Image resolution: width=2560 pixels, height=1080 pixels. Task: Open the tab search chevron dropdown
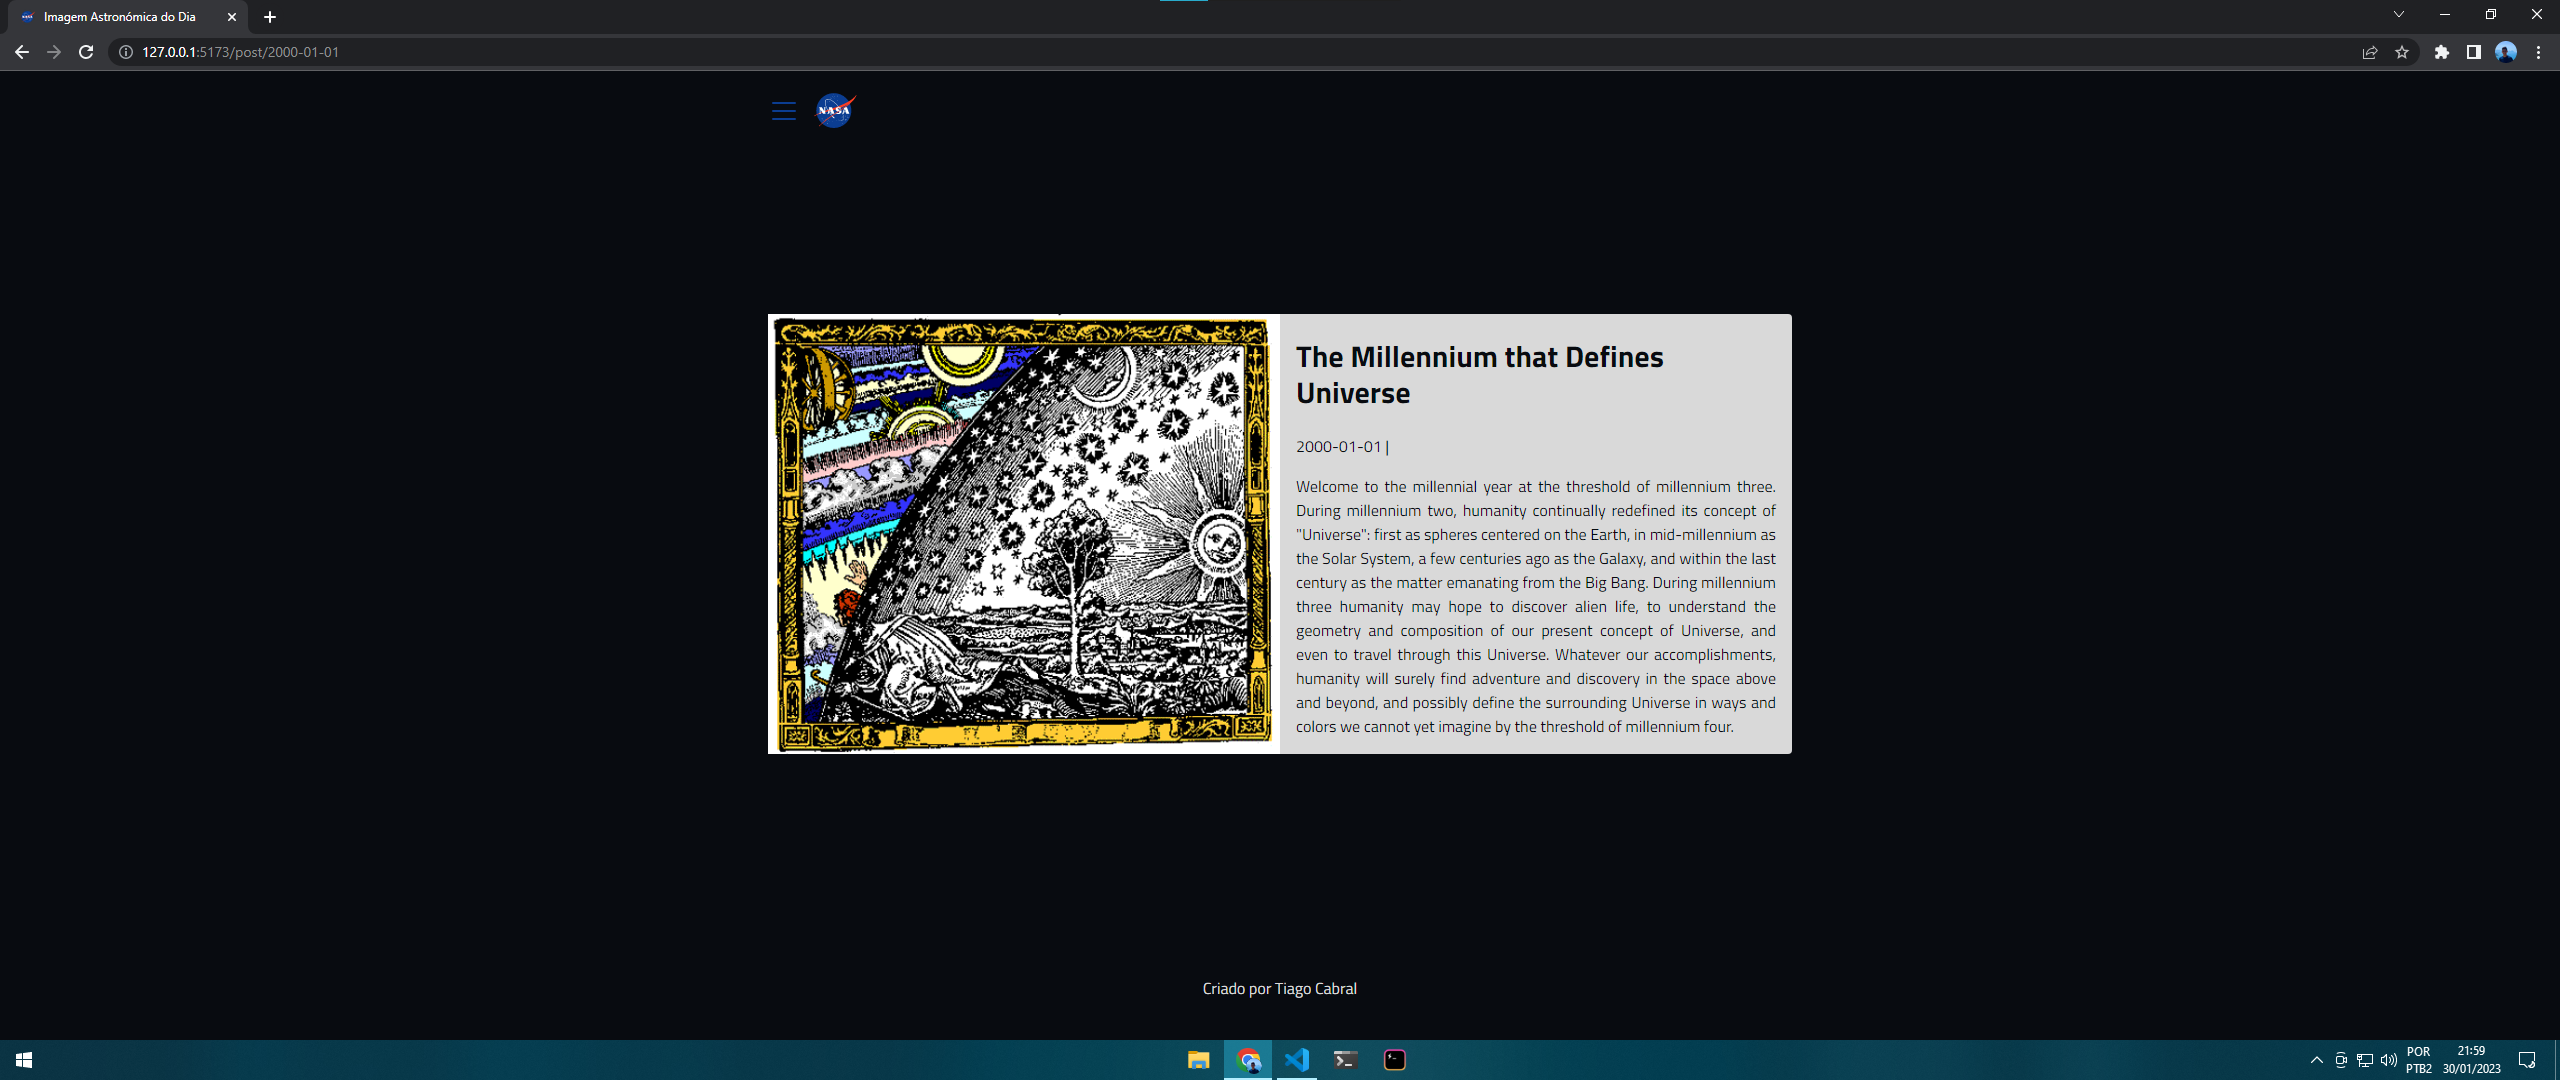tap(2398, 14)
